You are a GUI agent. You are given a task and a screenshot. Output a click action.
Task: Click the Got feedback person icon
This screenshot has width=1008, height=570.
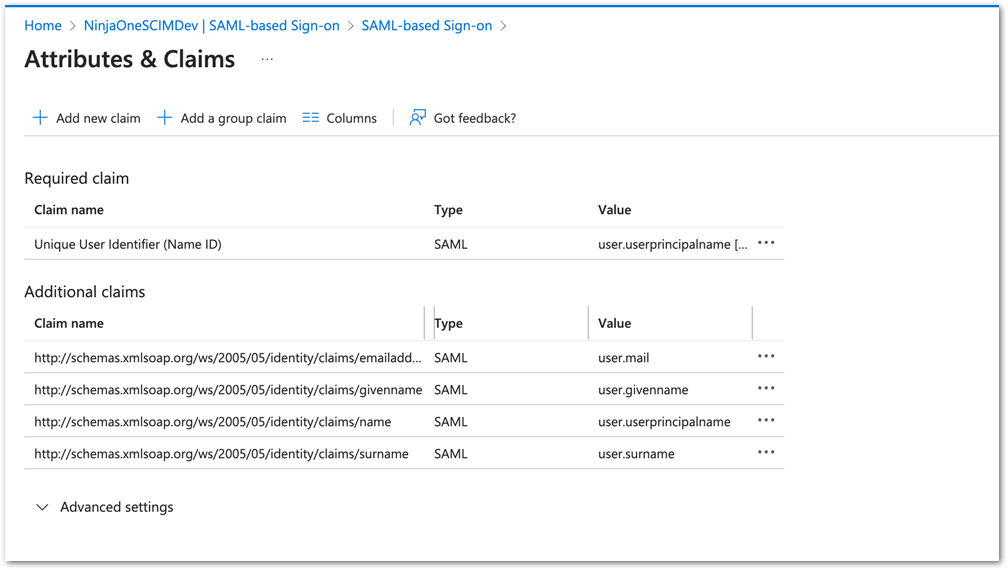(x=417, y=118)
